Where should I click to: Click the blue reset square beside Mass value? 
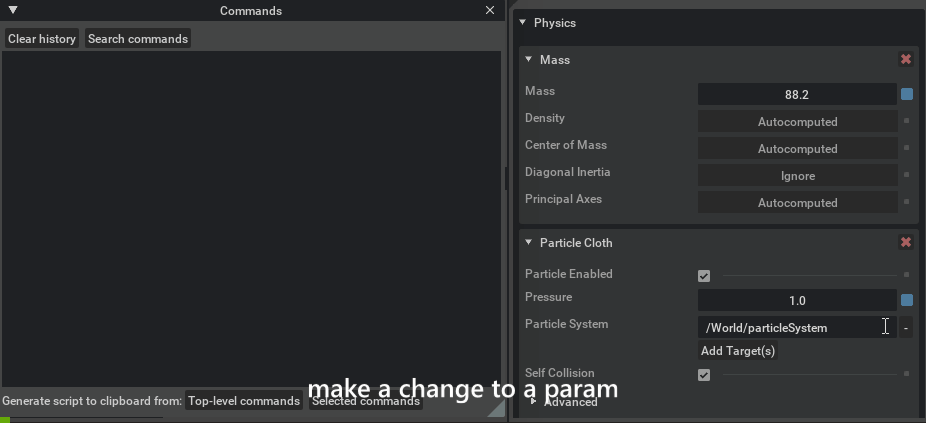[x=907, y=94]
